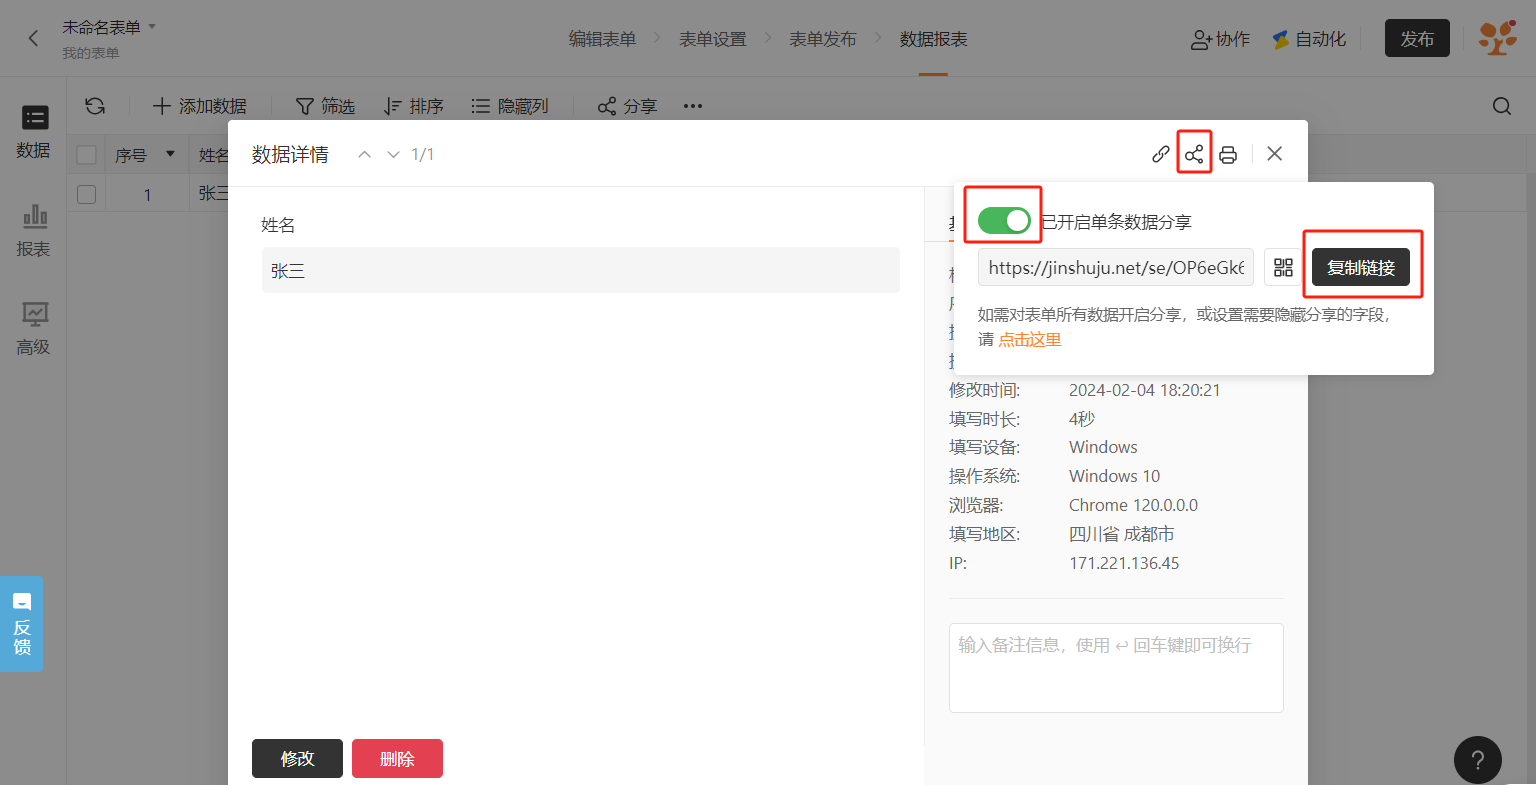Screen dimensions: 1536x785
Task: Disable the 已开启单条数据分享 toggle
Action: 1004,221
